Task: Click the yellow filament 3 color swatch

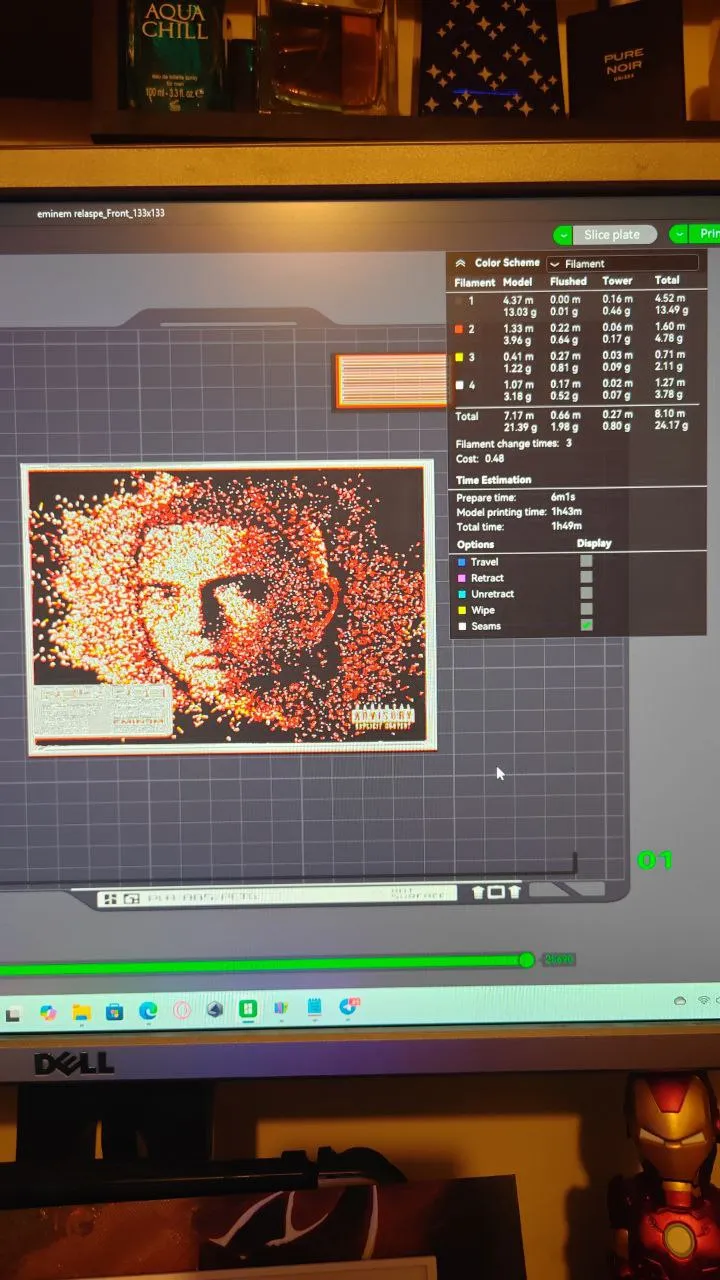Action: [459, 356]
